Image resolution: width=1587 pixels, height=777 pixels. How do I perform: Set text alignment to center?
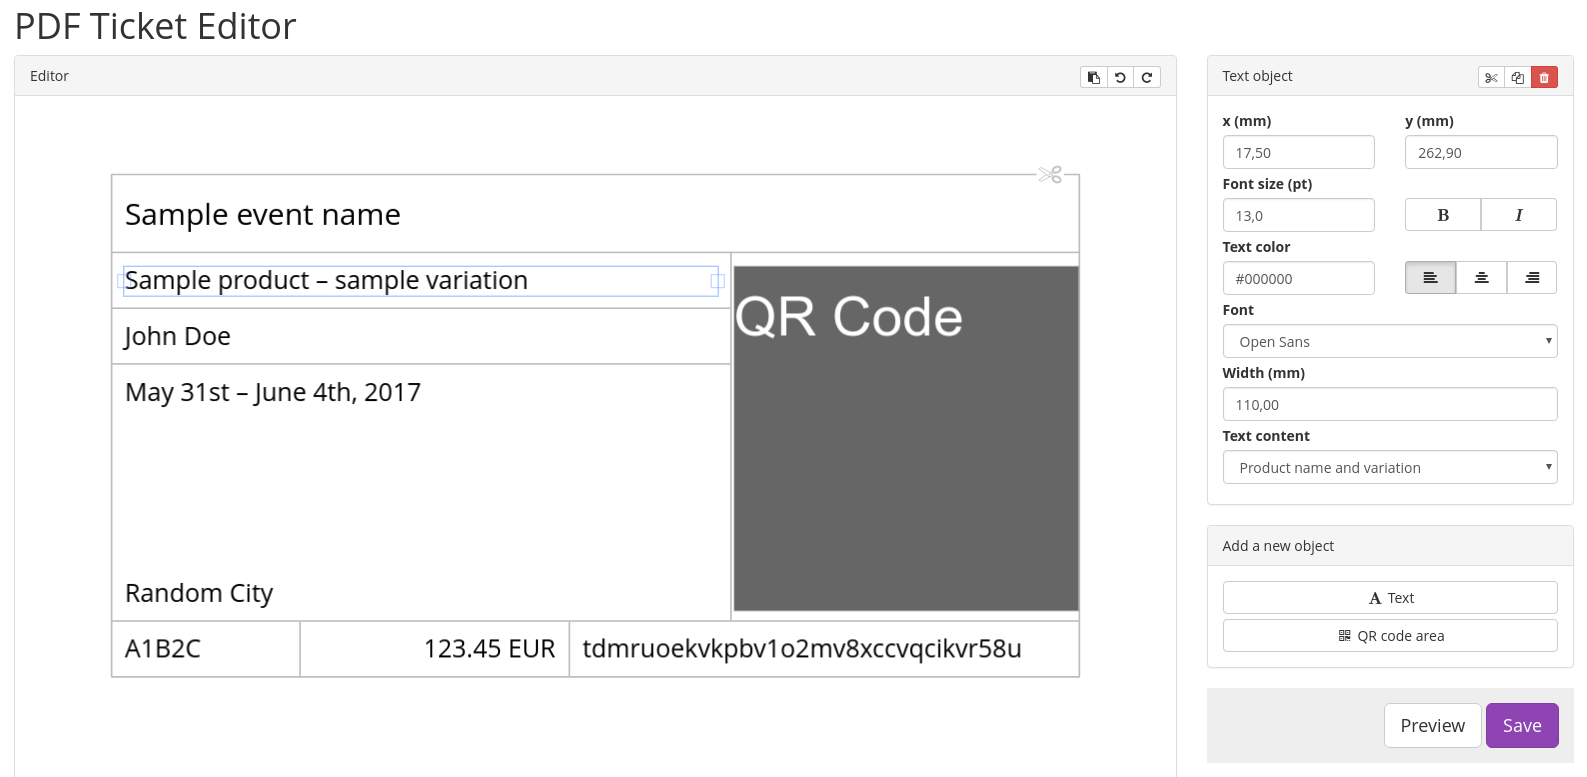point(1481,278)
